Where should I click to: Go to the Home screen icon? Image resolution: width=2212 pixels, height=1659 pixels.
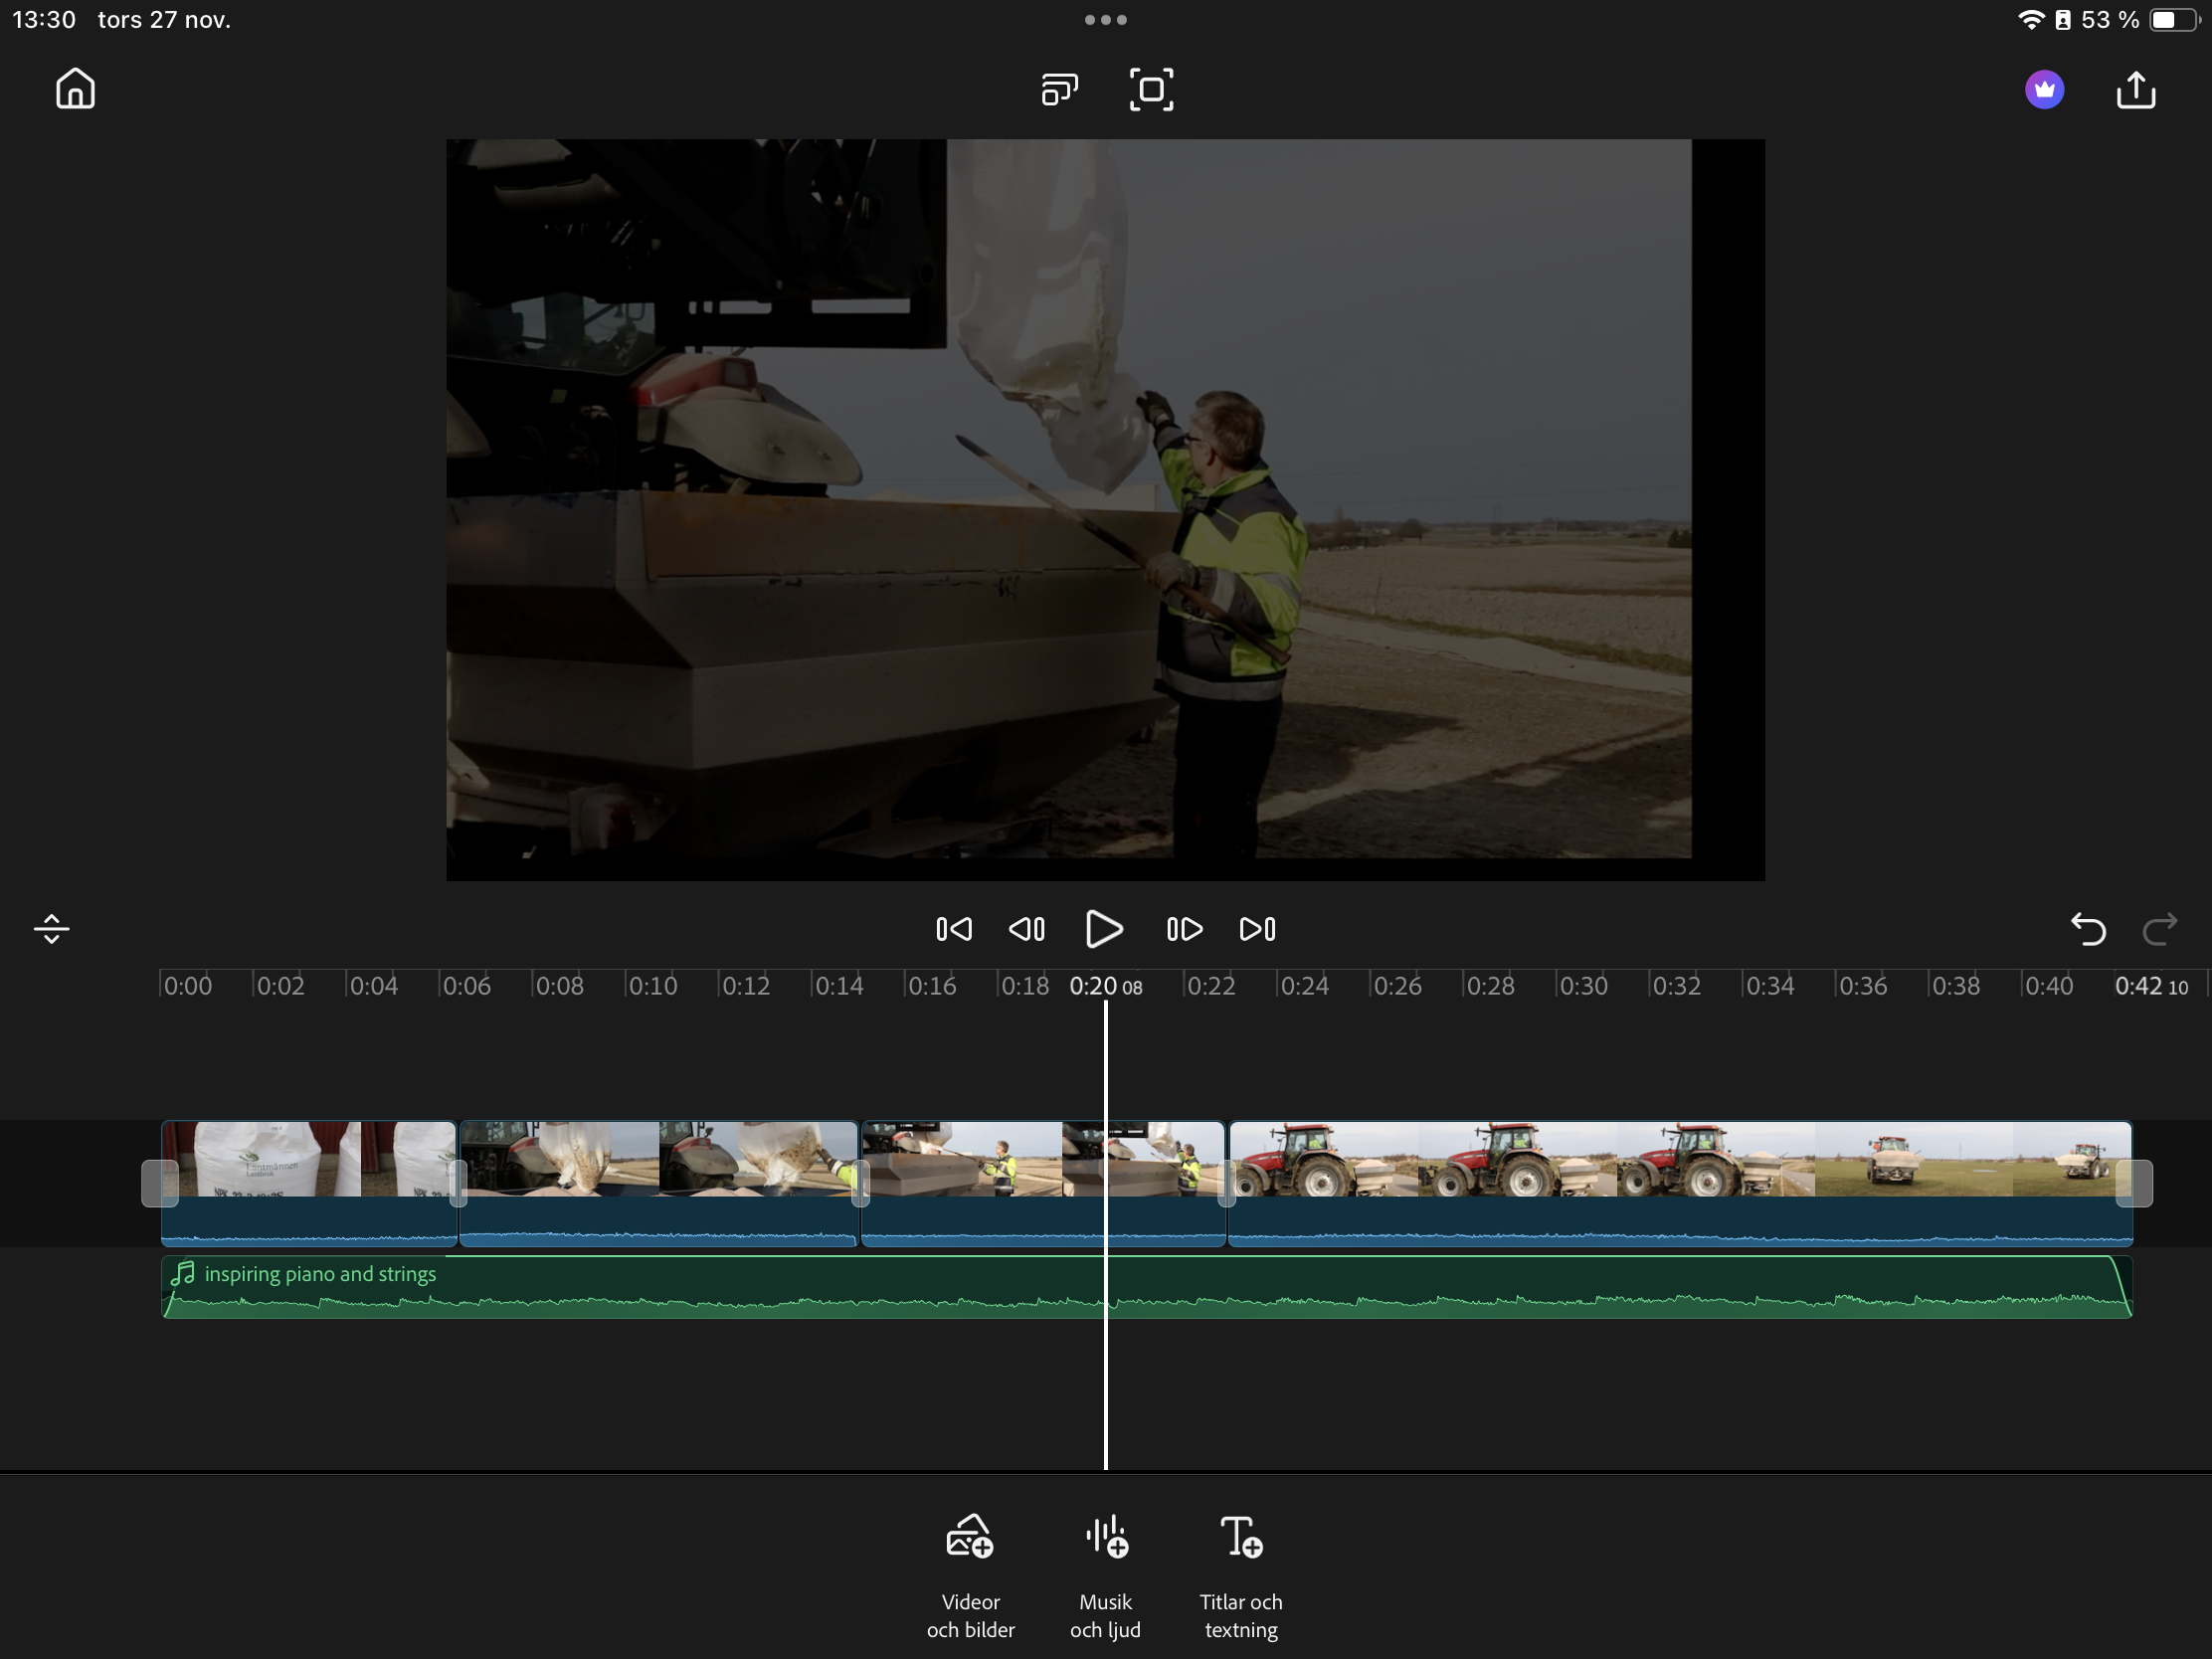[x=75, y=89]
